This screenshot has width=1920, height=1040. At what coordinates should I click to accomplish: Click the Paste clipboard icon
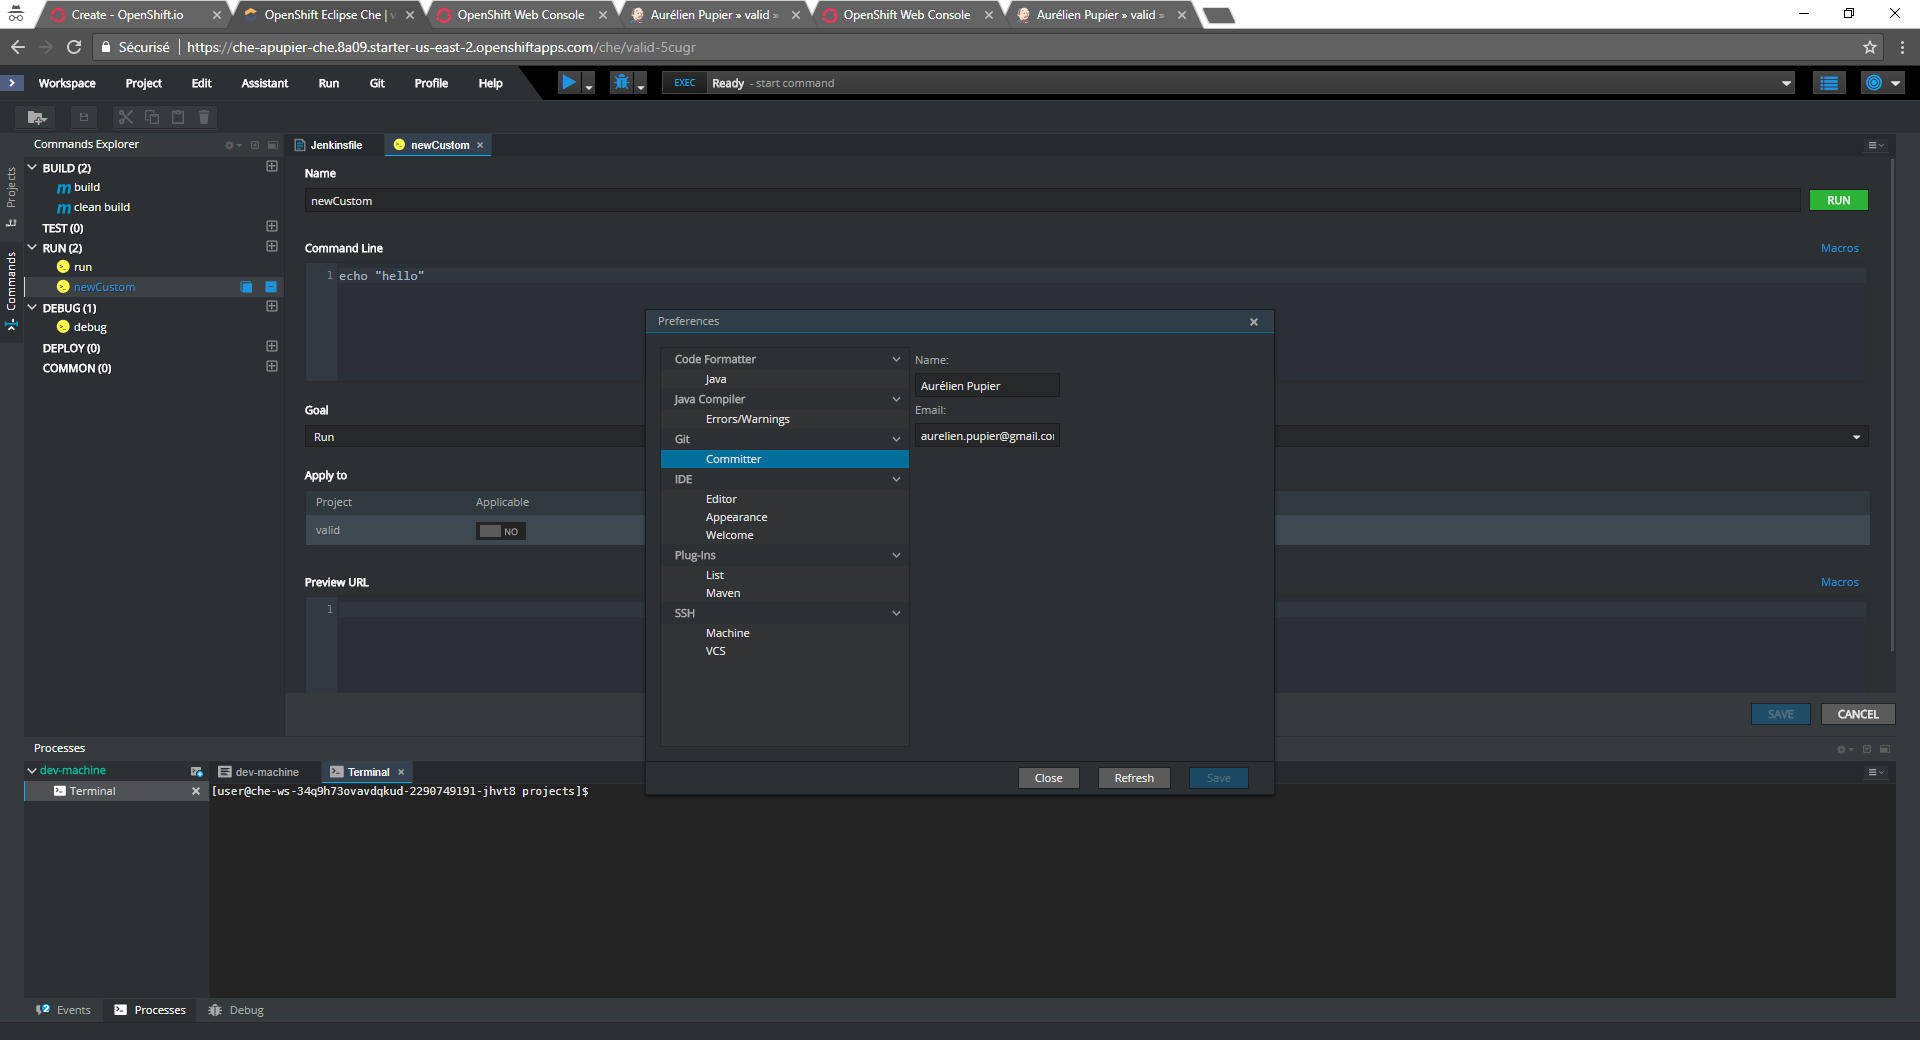(178, 117)
